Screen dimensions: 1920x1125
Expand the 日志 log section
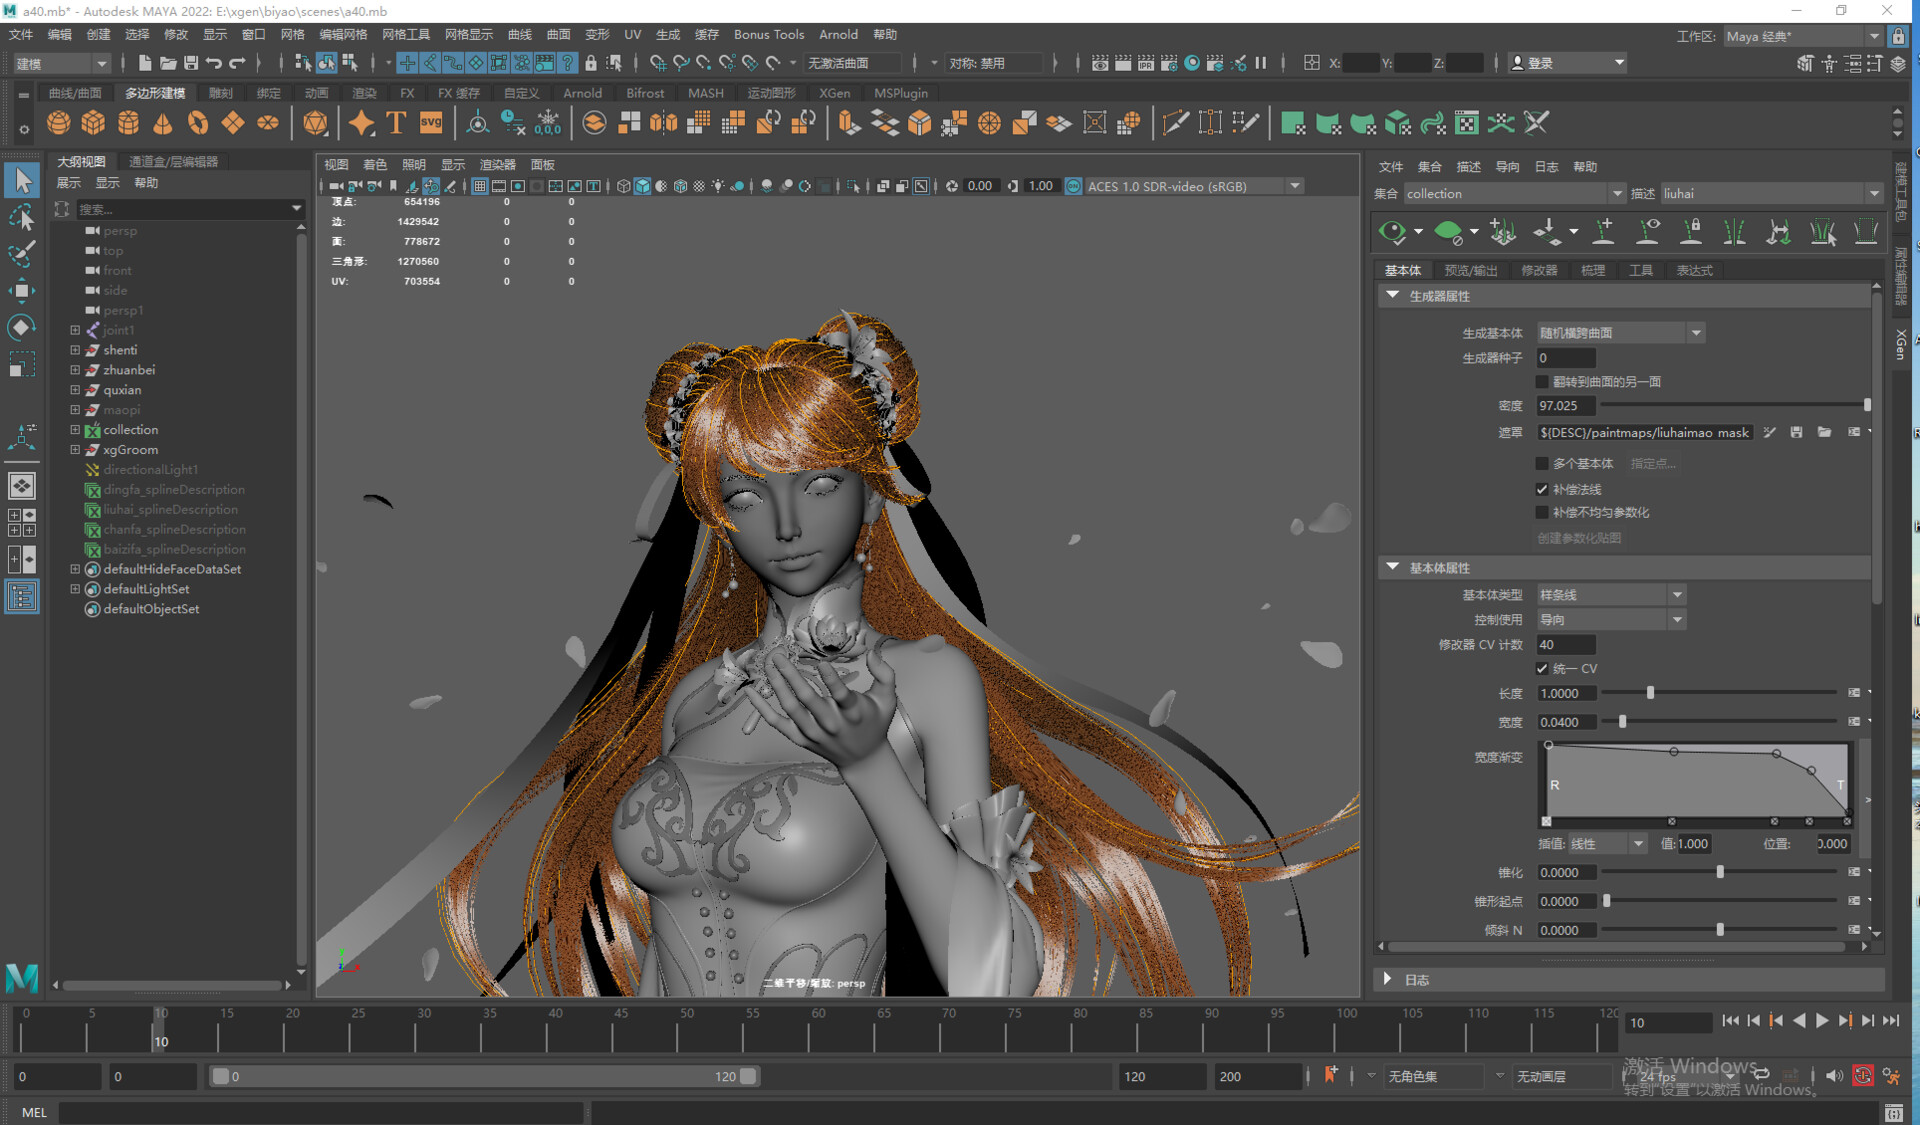click(x=1388, y=979)
